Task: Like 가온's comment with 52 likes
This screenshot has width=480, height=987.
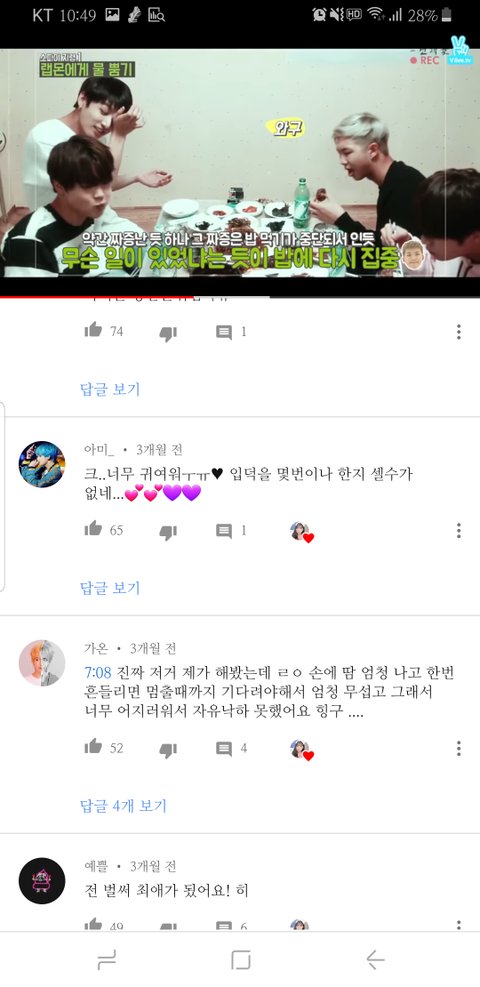Action: coord(93,747)
